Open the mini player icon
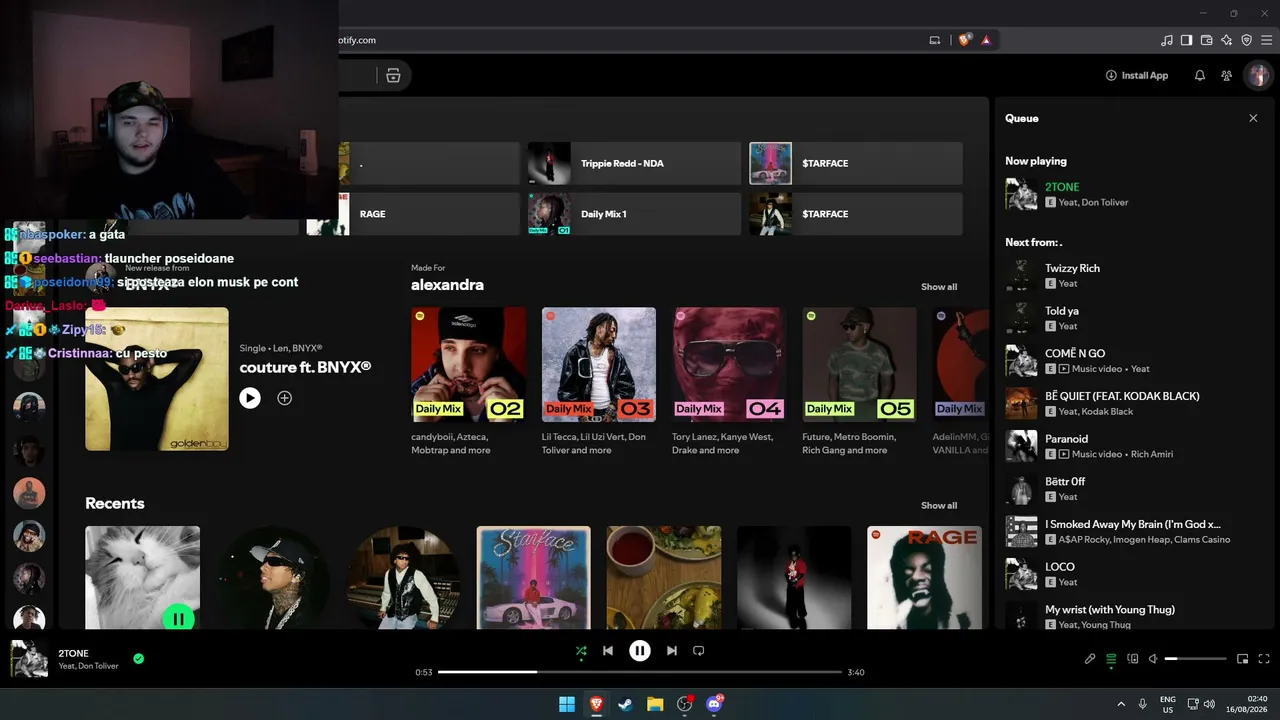 1243,659
